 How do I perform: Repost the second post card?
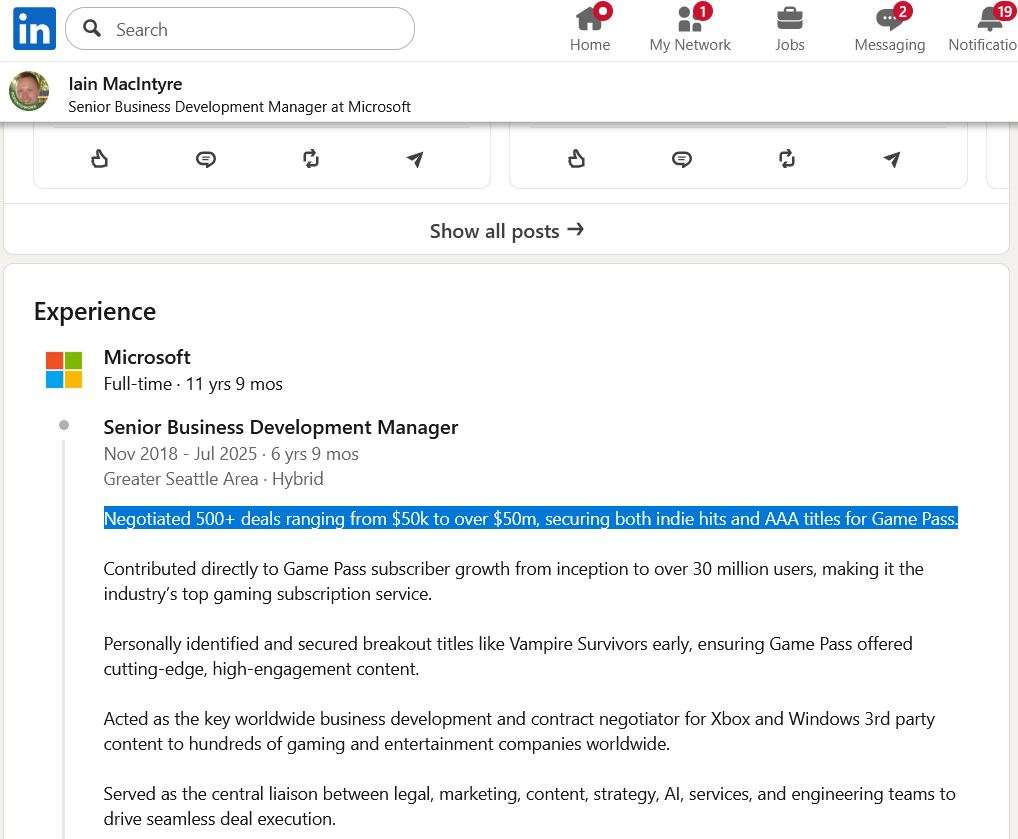click(x=787, y=159)
